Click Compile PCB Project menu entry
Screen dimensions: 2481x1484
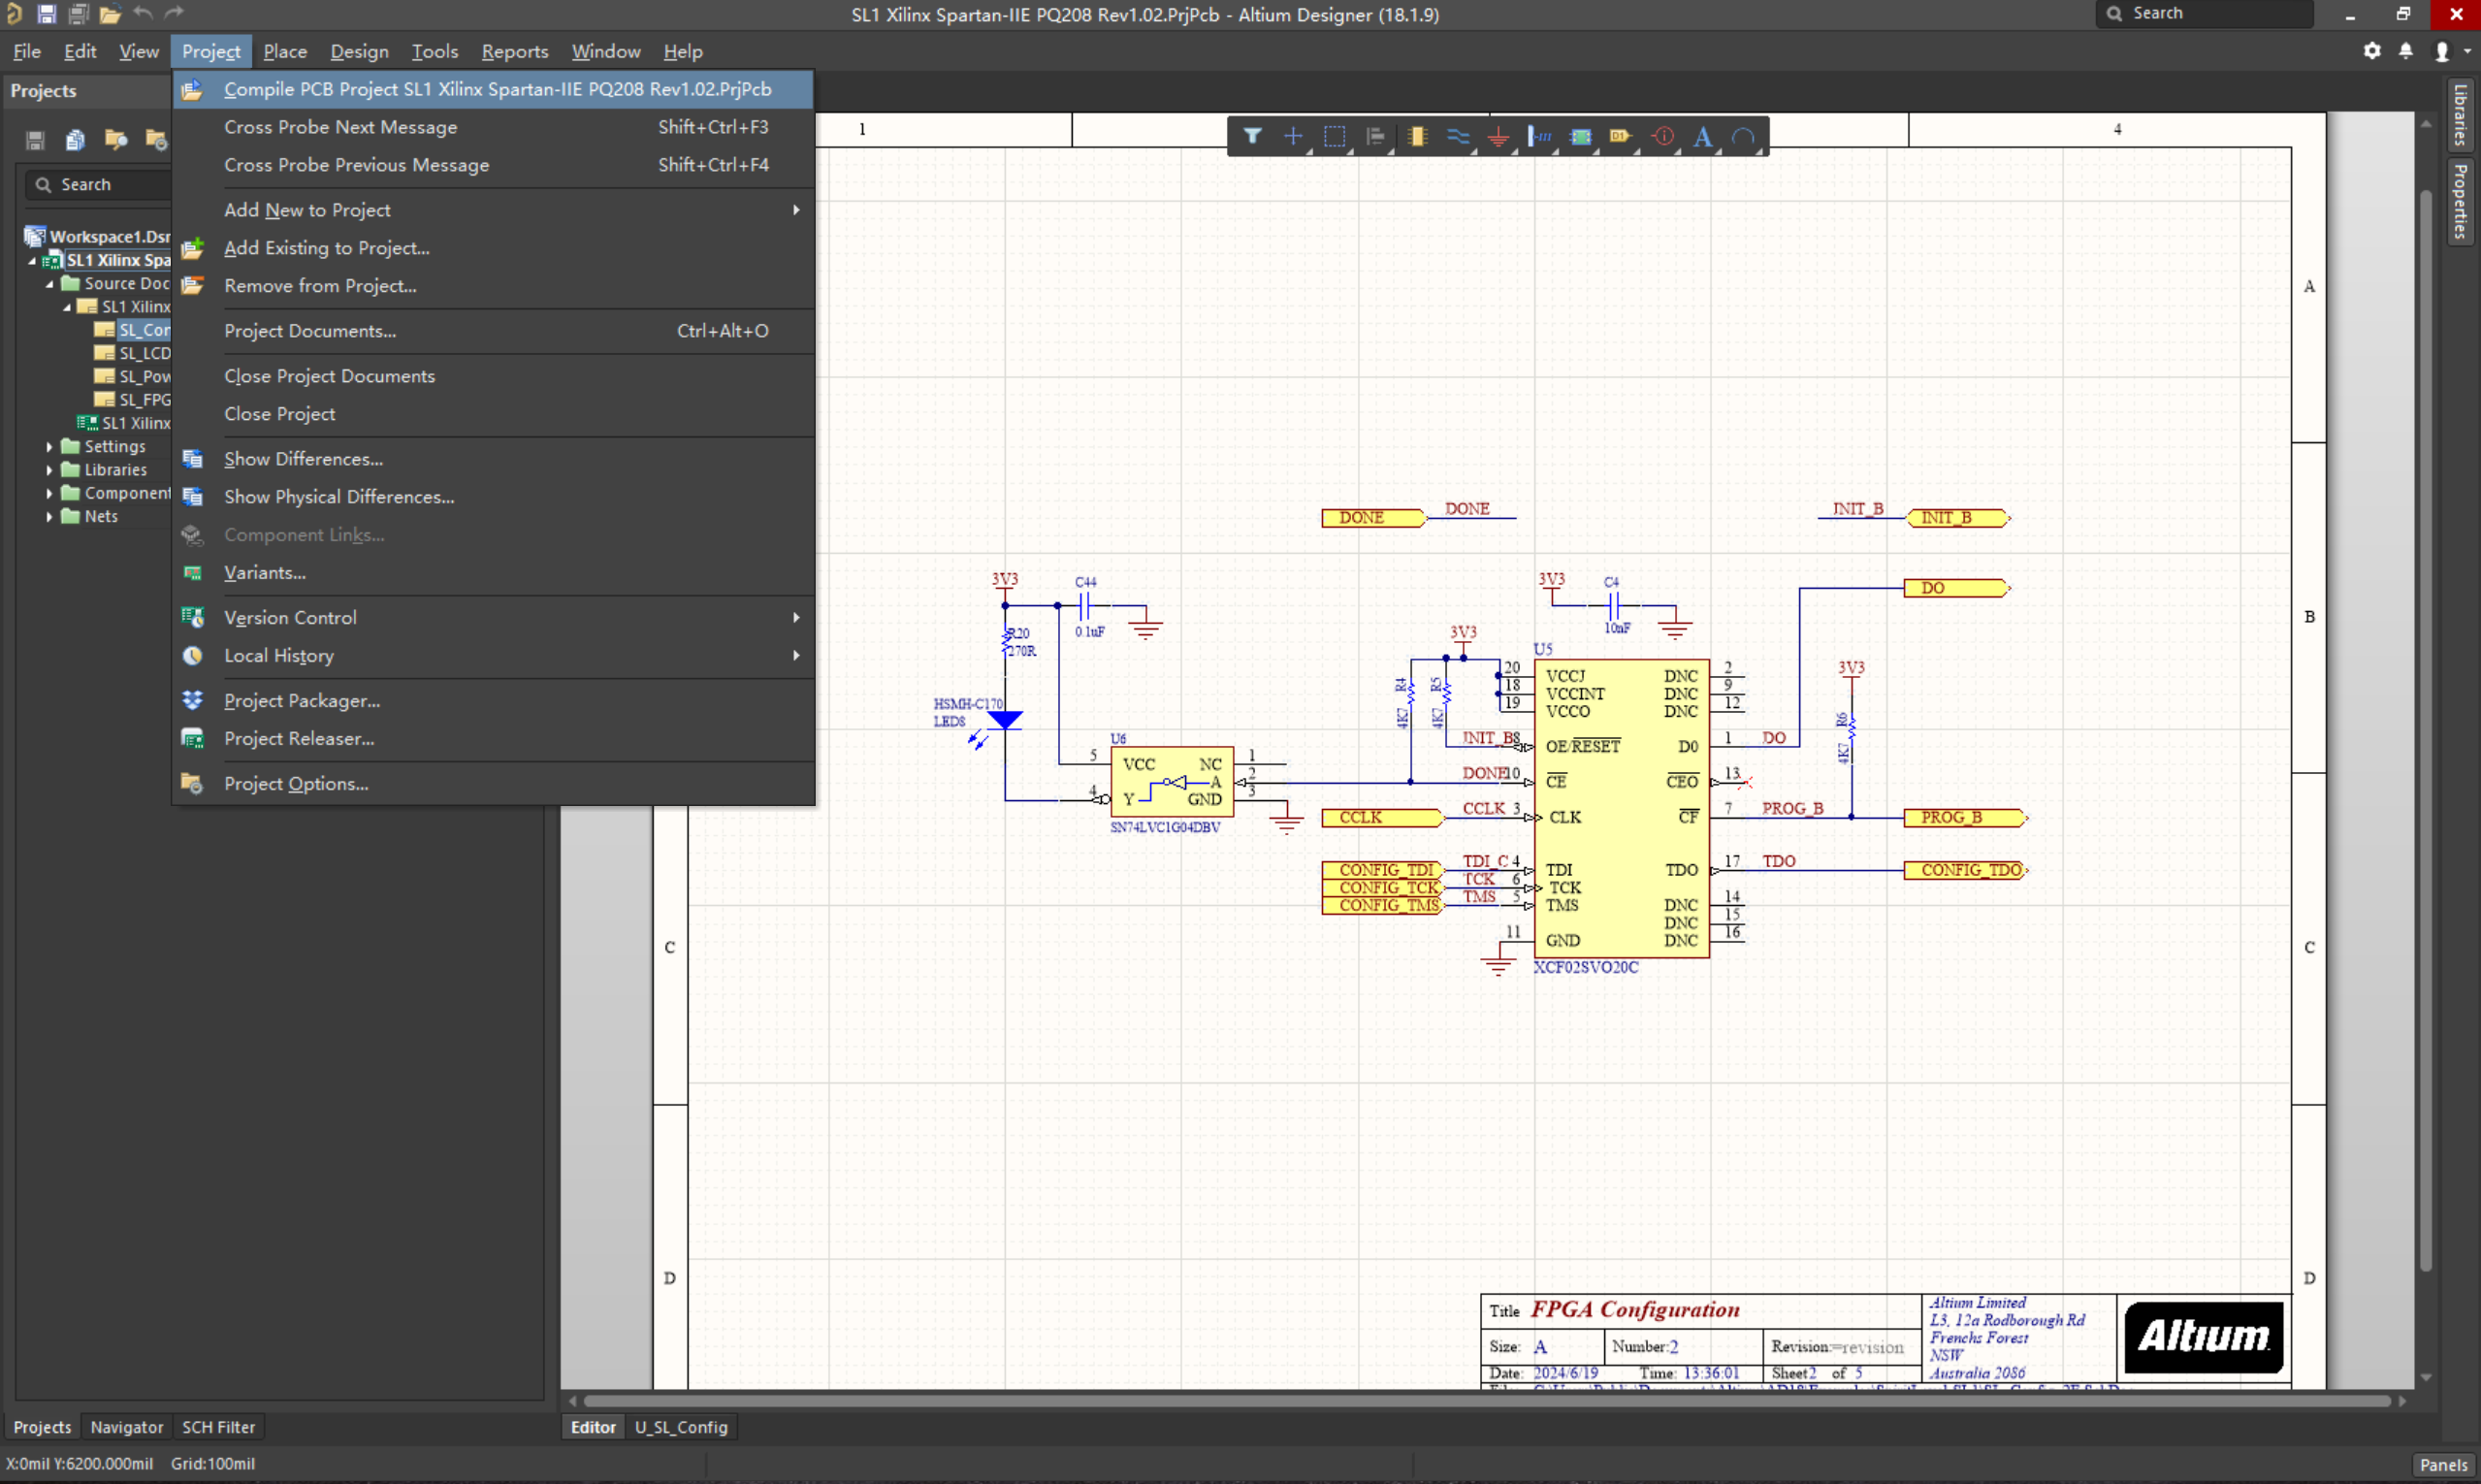pyautogui.click(x=497, y=89)
